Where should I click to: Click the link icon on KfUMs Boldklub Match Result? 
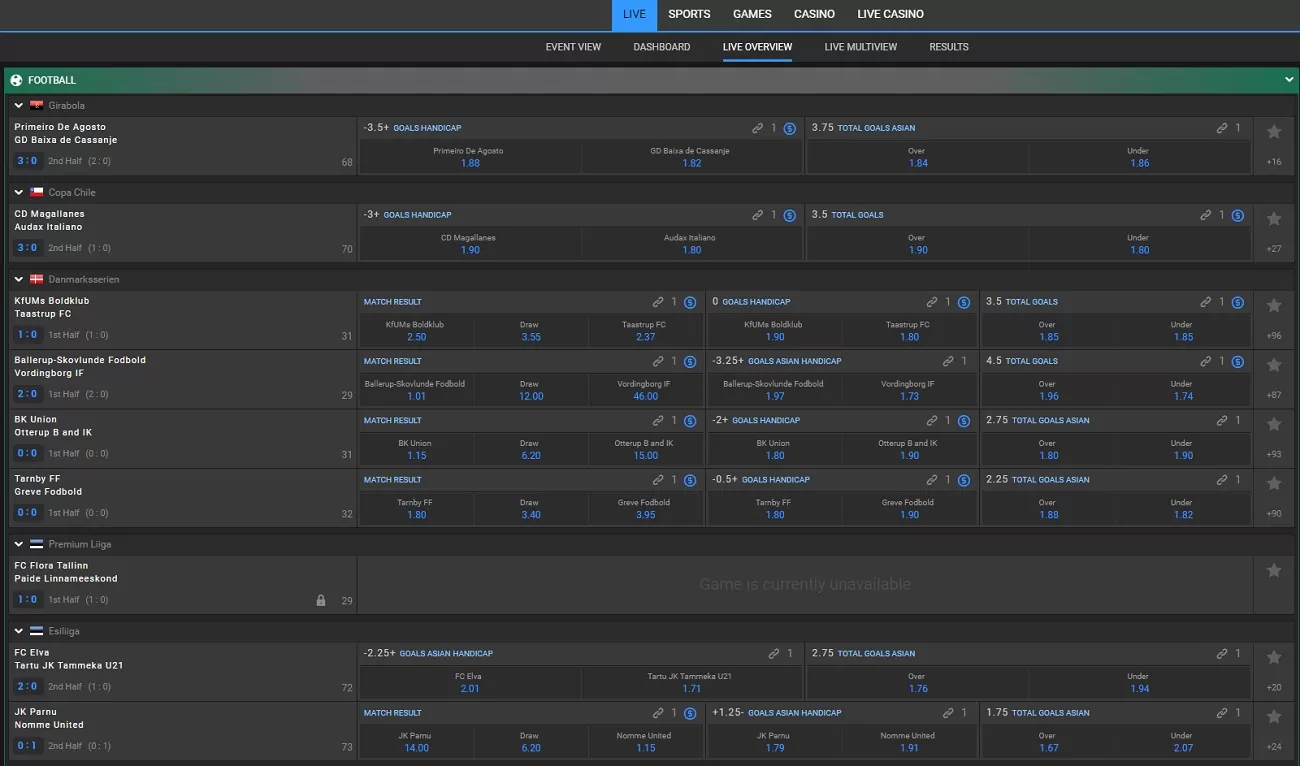658,302
